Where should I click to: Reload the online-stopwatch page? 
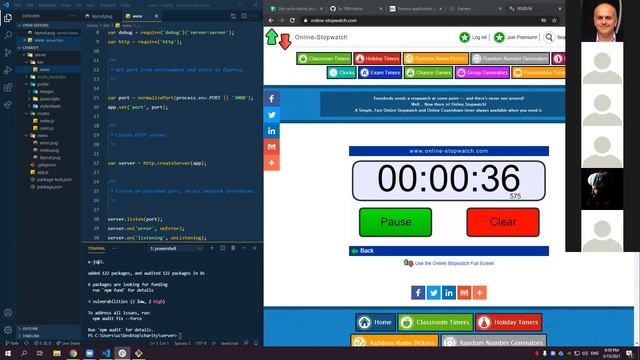[x=292, y=20]
